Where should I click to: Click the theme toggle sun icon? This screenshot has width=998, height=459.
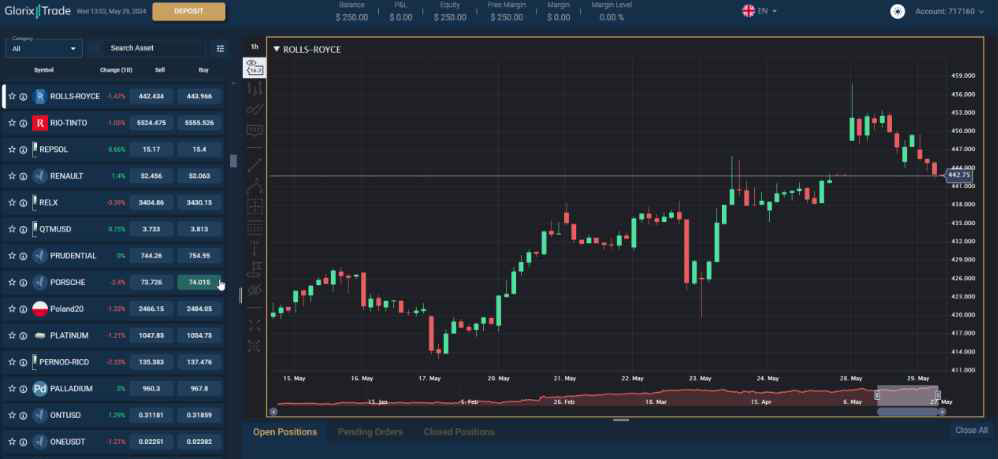click(897, 11)
